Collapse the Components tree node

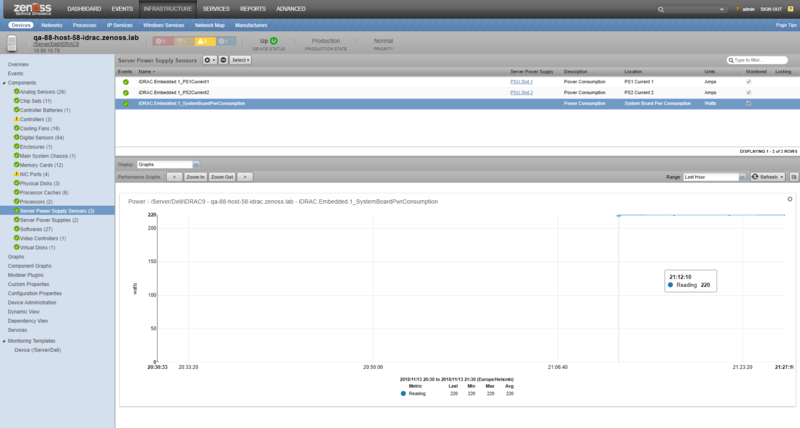[x=4, y=83]
